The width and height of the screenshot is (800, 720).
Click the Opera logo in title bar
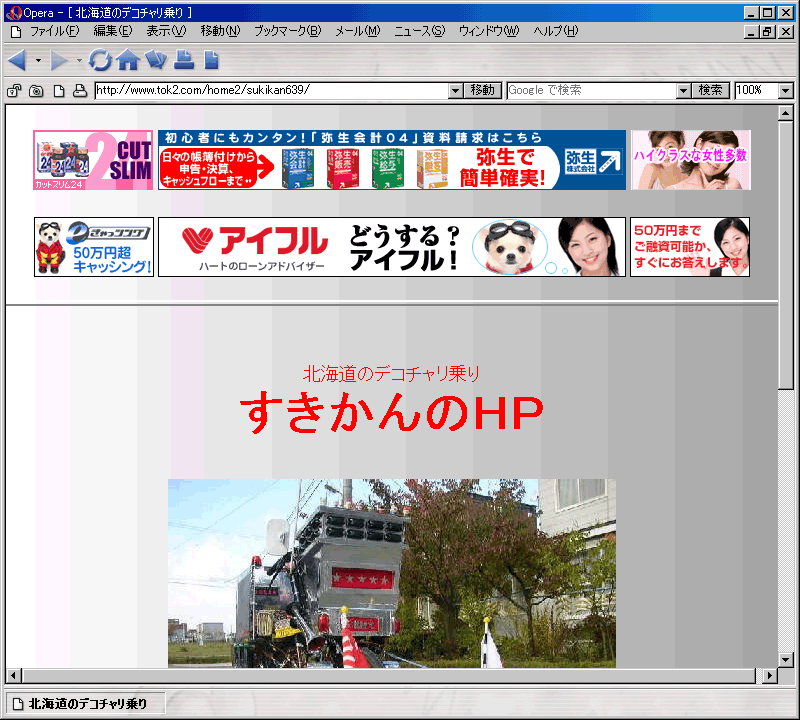[13, 12]
